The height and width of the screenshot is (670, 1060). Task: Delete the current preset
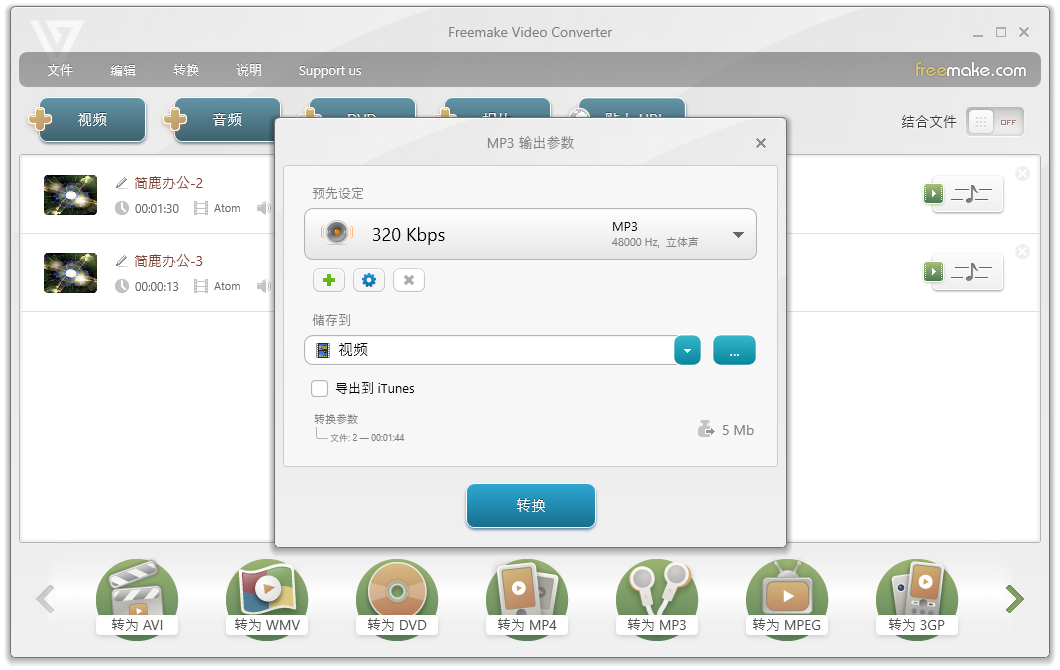pyautogui.click(x=409, y=280)
